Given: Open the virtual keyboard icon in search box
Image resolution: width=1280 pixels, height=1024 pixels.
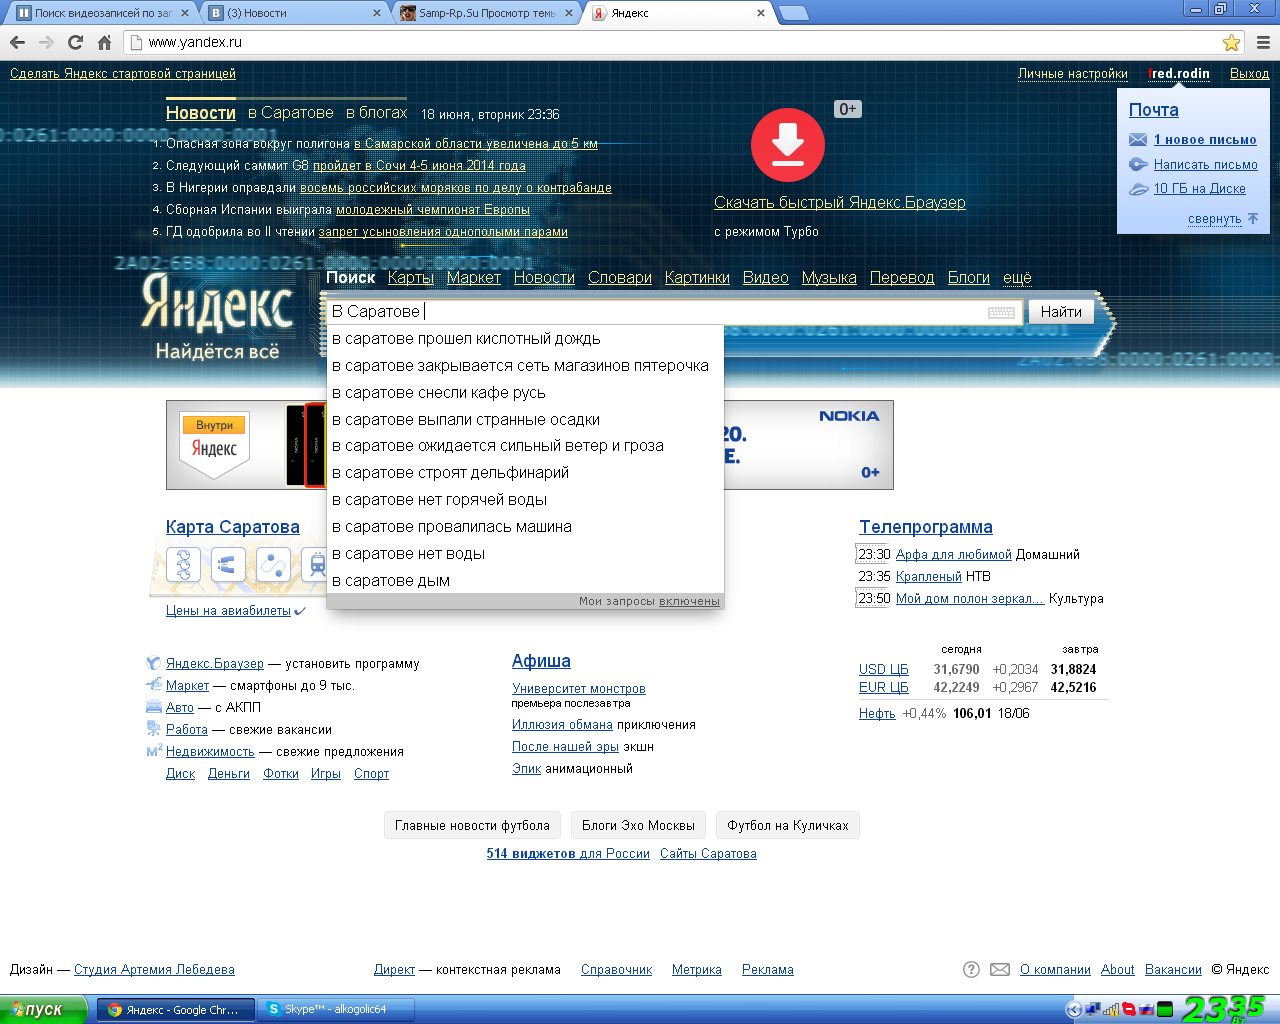Looking at the screenshot, I should click(x=1001, y=312).
